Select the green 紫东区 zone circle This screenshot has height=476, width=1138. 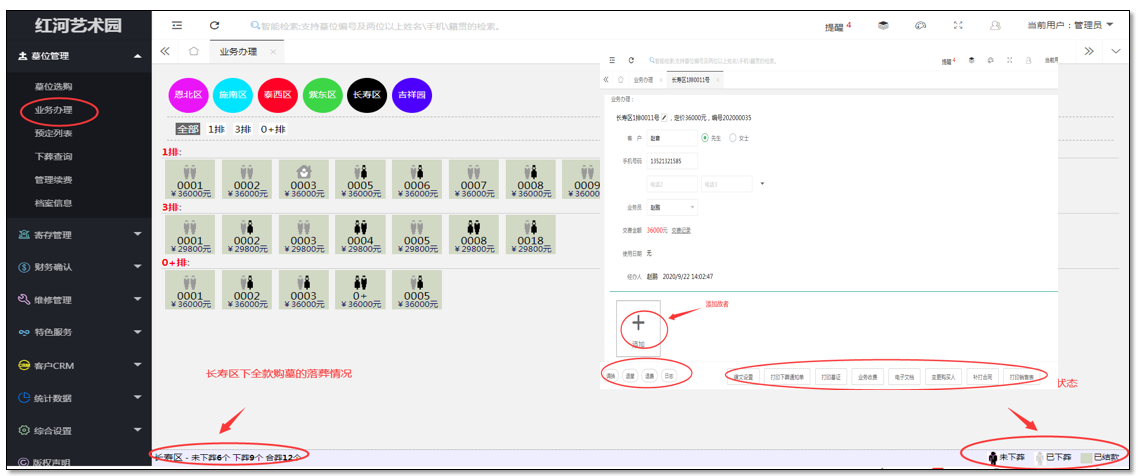pyautogui.click(x=323, y=95)
